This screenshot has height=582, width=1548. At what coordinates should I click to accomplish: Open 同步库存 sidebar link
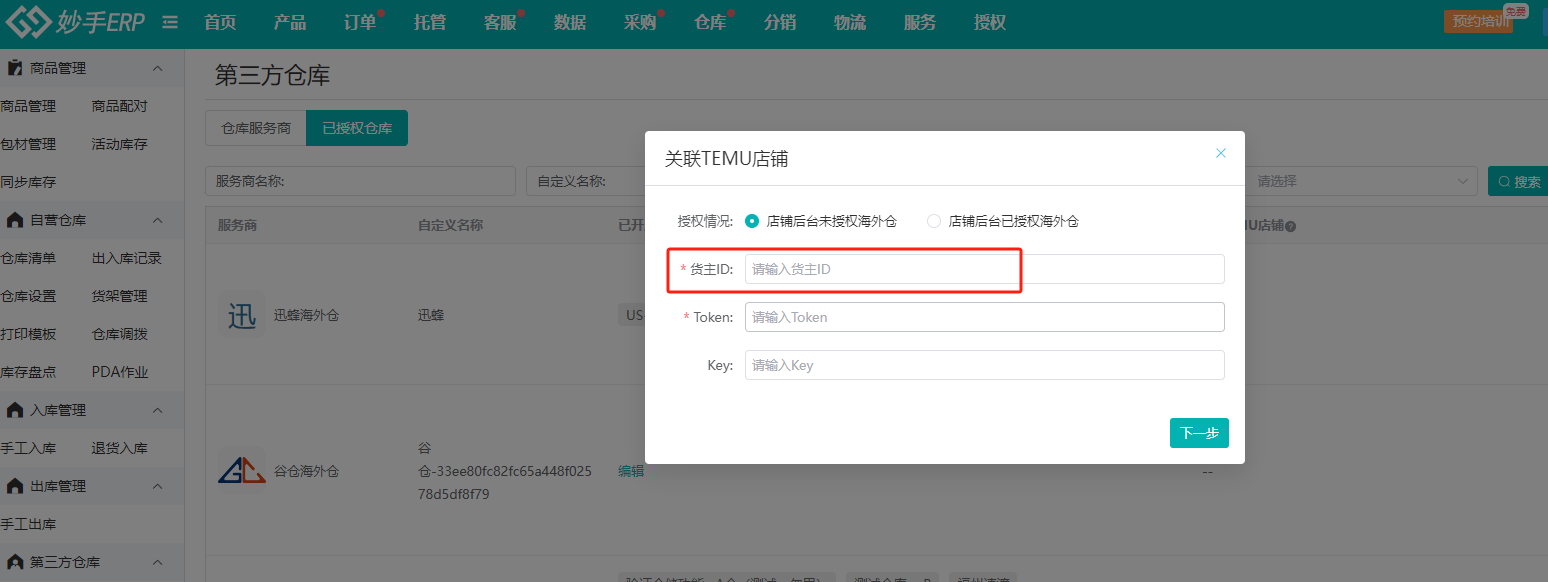28,182
